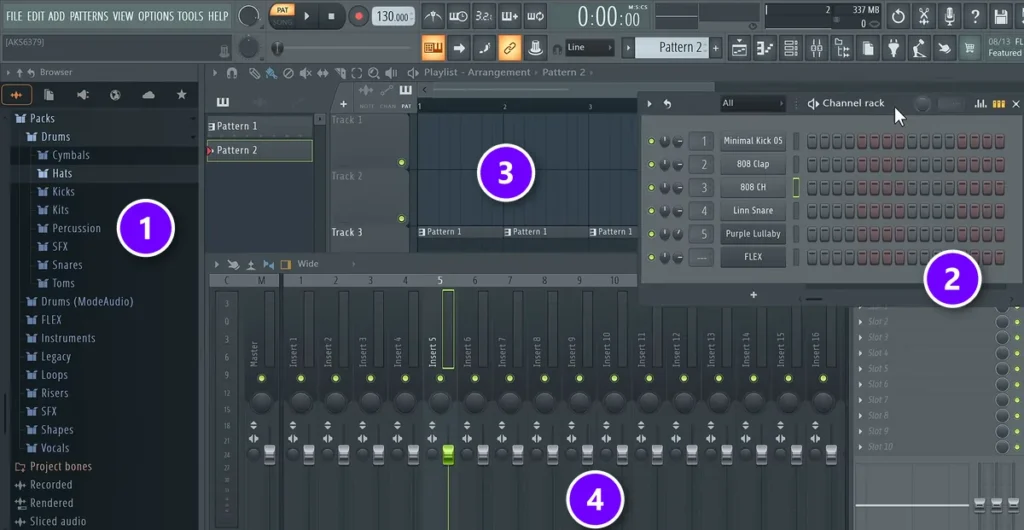Open the OPTIONS menu
Screen dimensions: 1024x530
tap(156, 16)
